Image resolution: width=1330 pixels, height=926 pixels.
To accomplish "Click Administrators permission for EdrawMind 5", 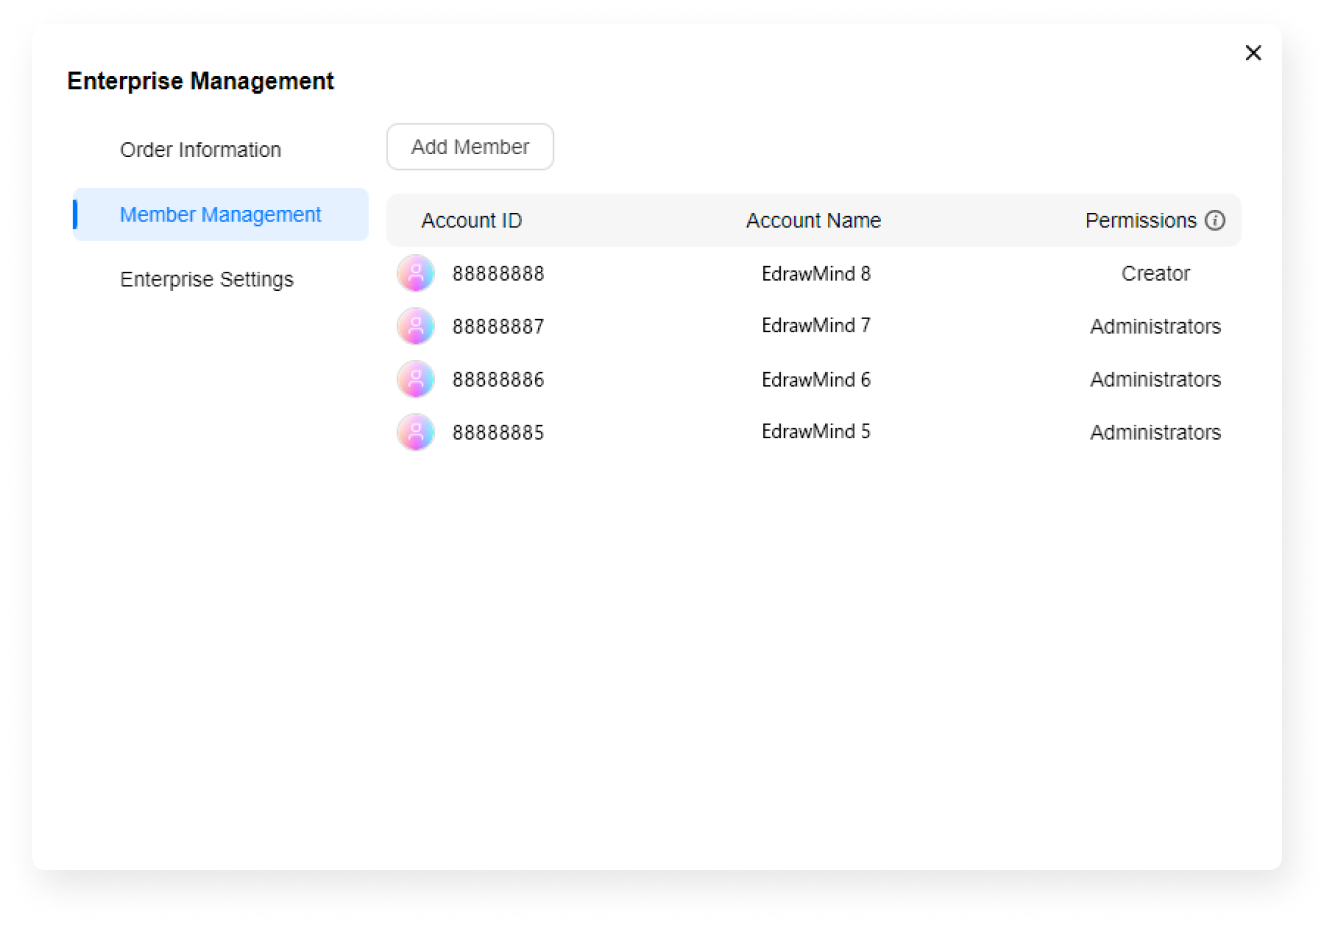I will (x=1156, y=433).
